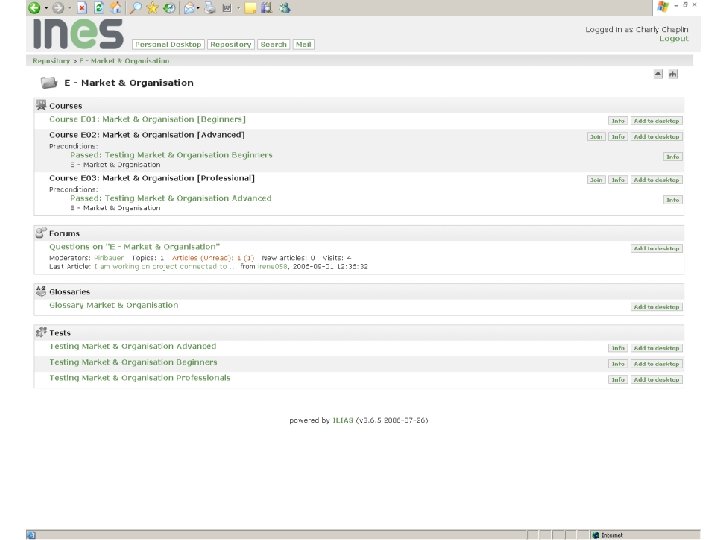Image resolution: width=720 pixels, height=540 pixels.
Task: Add the Questions forum to desktop
Action: tap(657, 248)
